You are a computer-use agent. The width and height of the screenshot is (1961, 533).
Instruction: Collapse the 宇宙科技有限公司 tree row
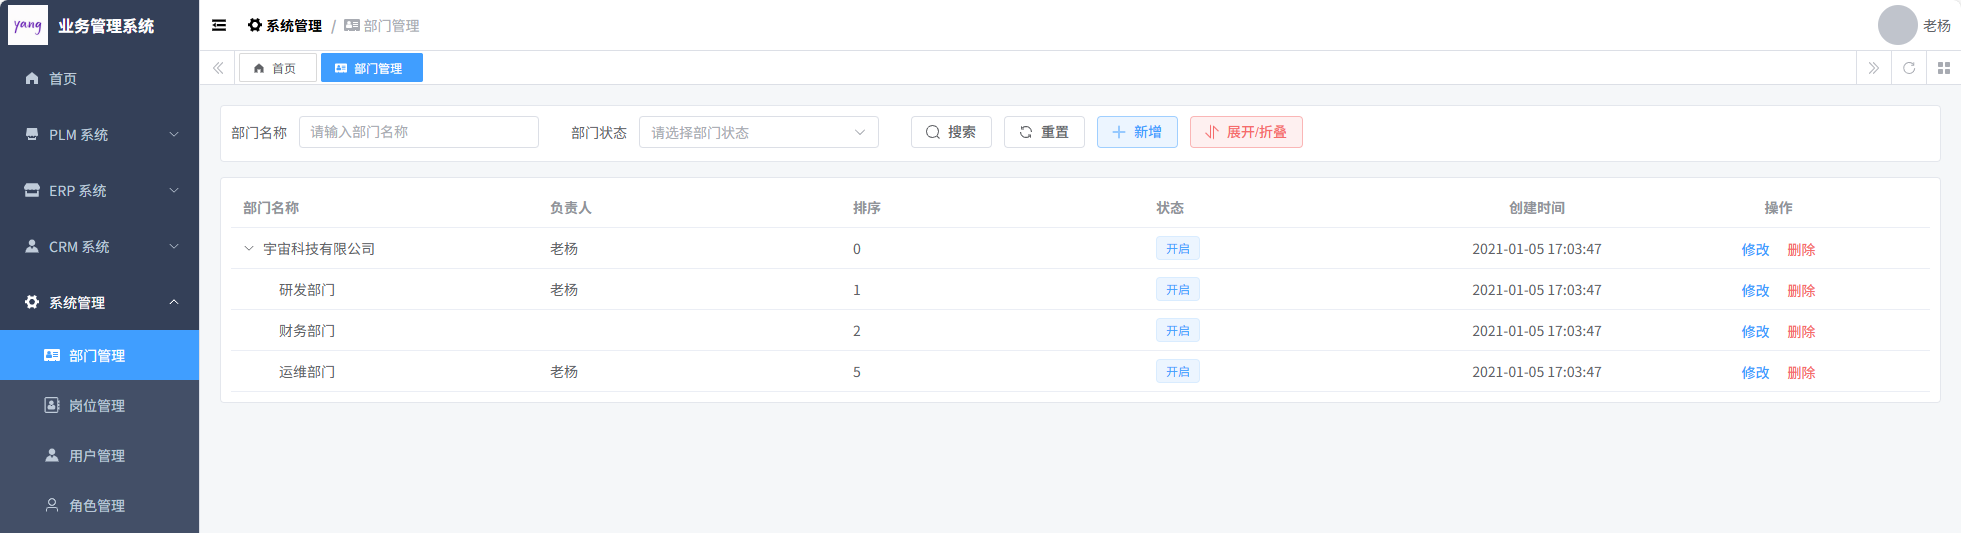(x=249, y=248)
